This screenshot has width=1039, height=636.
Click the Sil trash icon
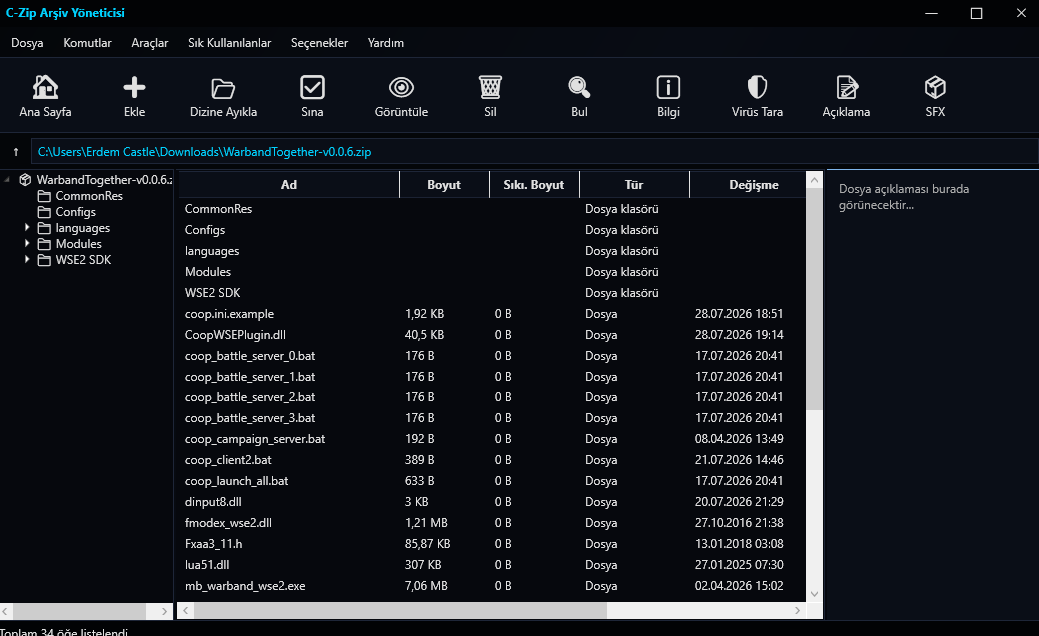(x=490, y=87)
